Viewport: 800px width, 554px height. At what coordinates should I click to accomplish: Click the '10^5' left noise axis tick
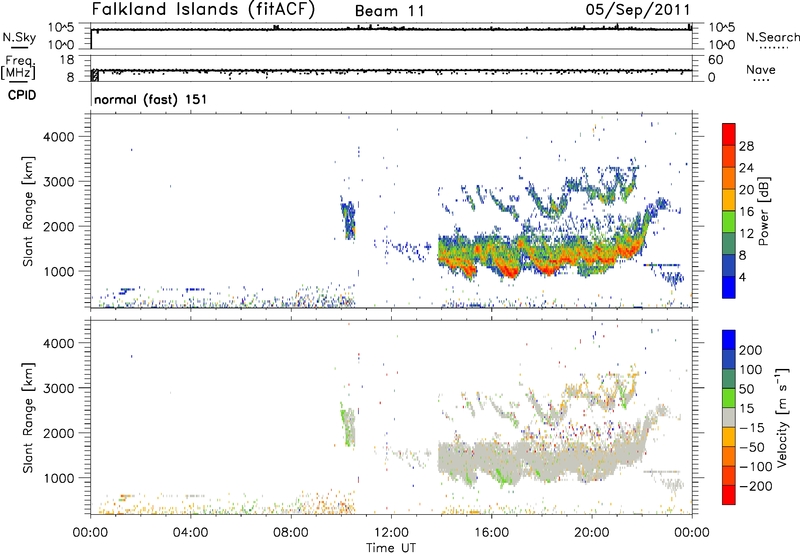[61, 27]
